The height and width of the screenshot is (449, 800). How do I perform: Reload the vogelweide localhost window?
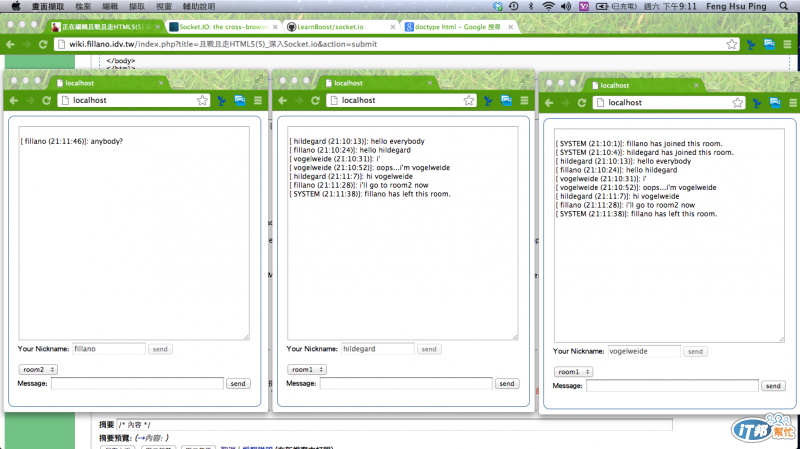pyautogui.click(x=582, y=103)
